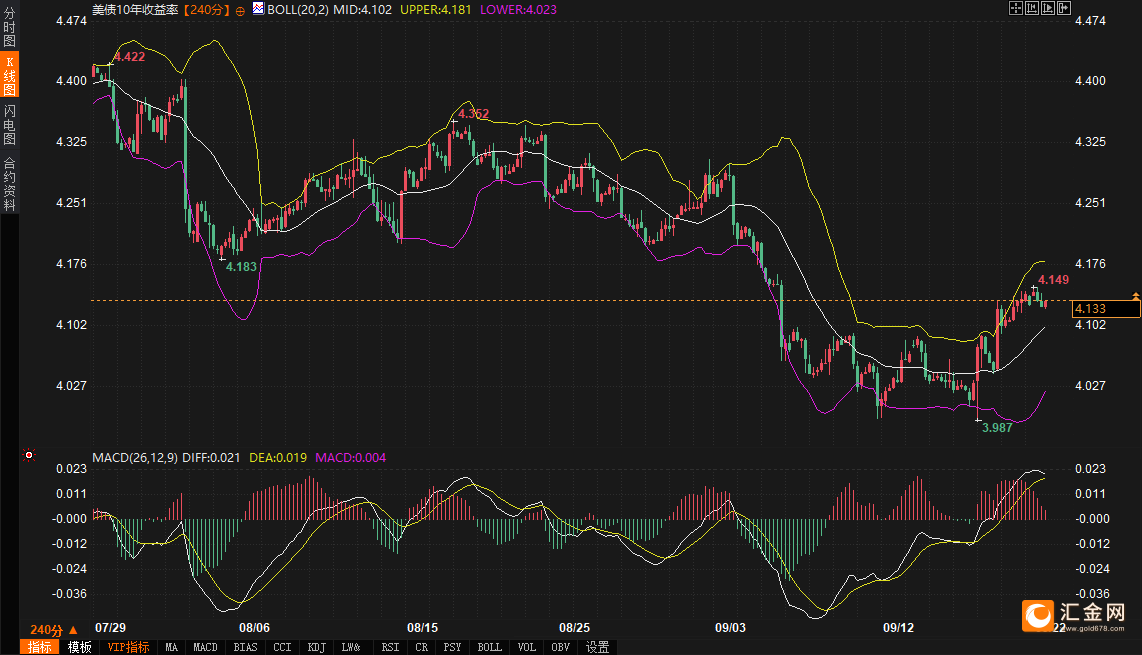Click the LOWER:4.023 value

(519, 10)
